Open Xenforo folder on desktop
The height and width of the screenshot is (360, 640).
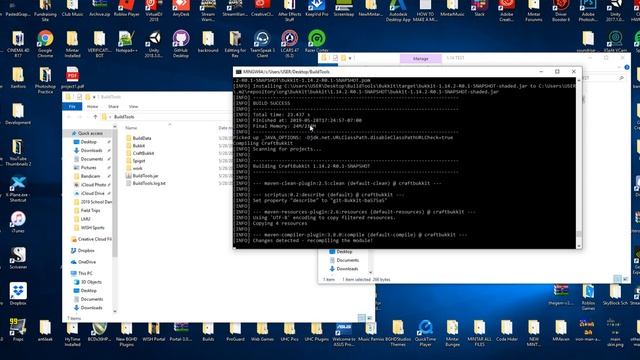pyautogui.click(x=18, y=78)
